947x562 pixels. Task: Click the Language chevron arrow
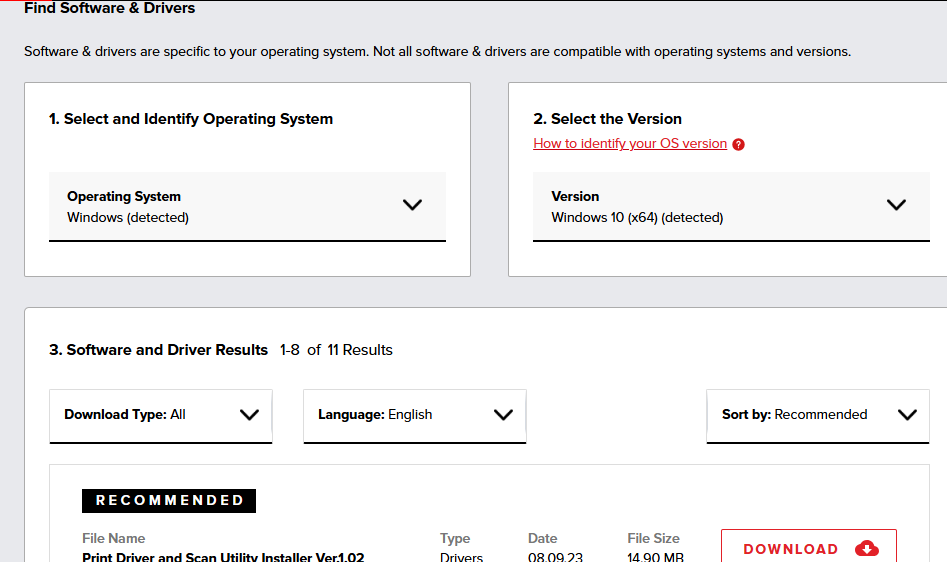click(503, 415)
